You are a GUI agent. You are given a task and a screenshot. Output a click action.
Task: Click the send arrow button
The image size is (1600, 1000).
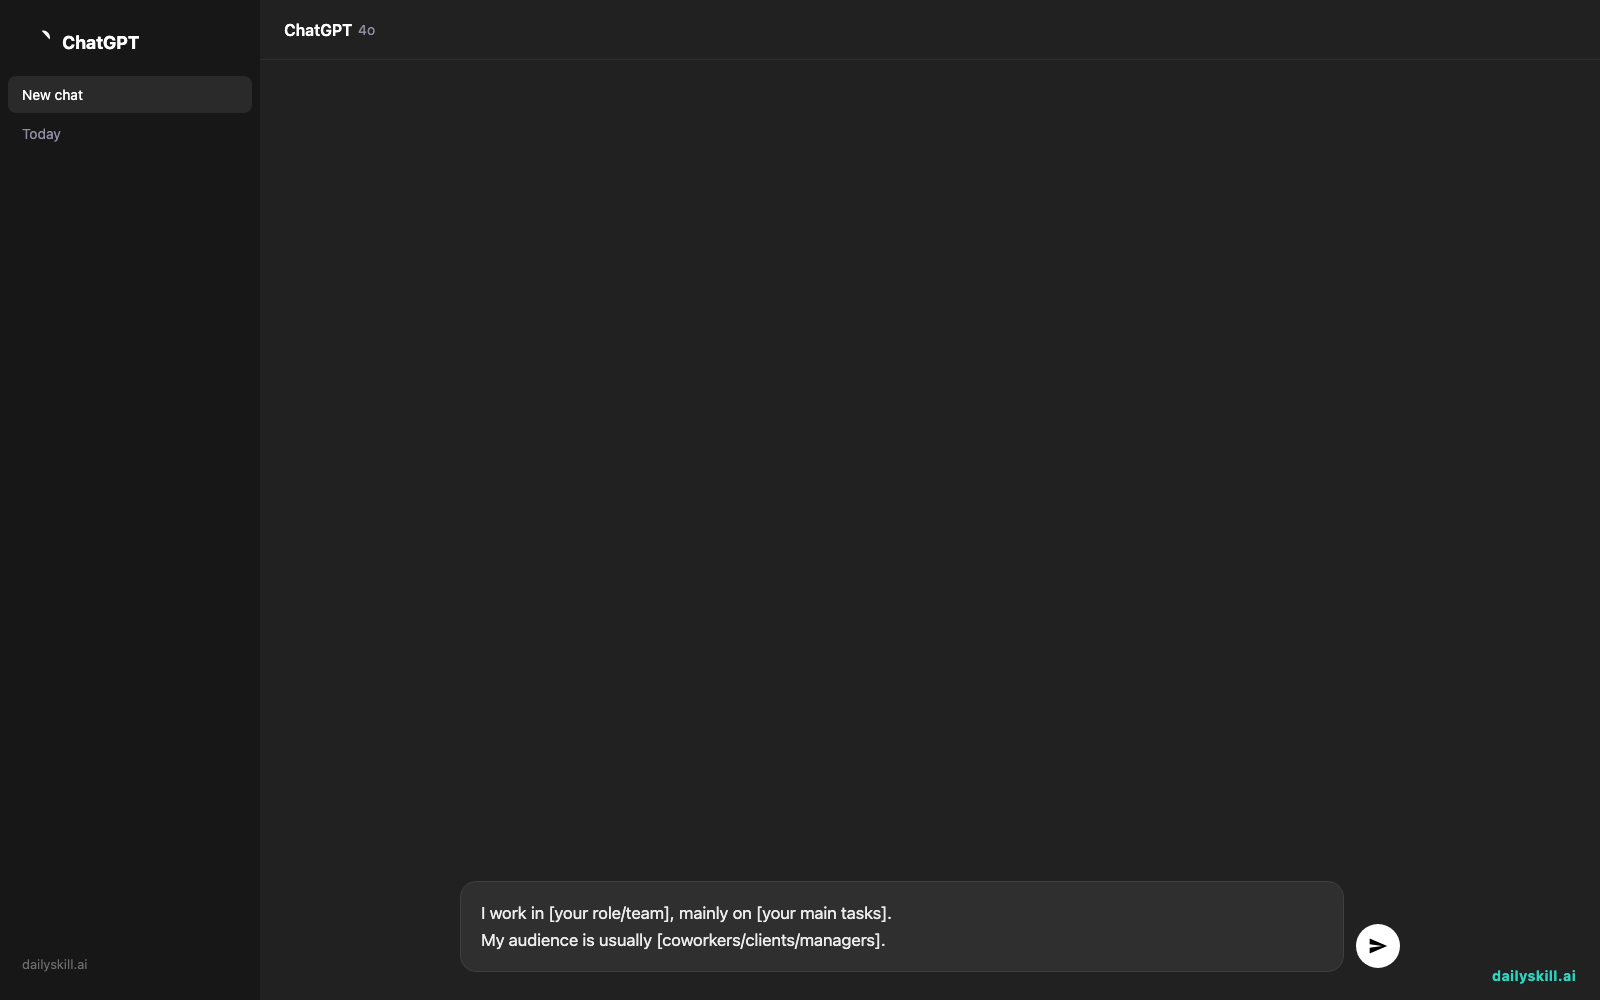tap(1377, 946)
